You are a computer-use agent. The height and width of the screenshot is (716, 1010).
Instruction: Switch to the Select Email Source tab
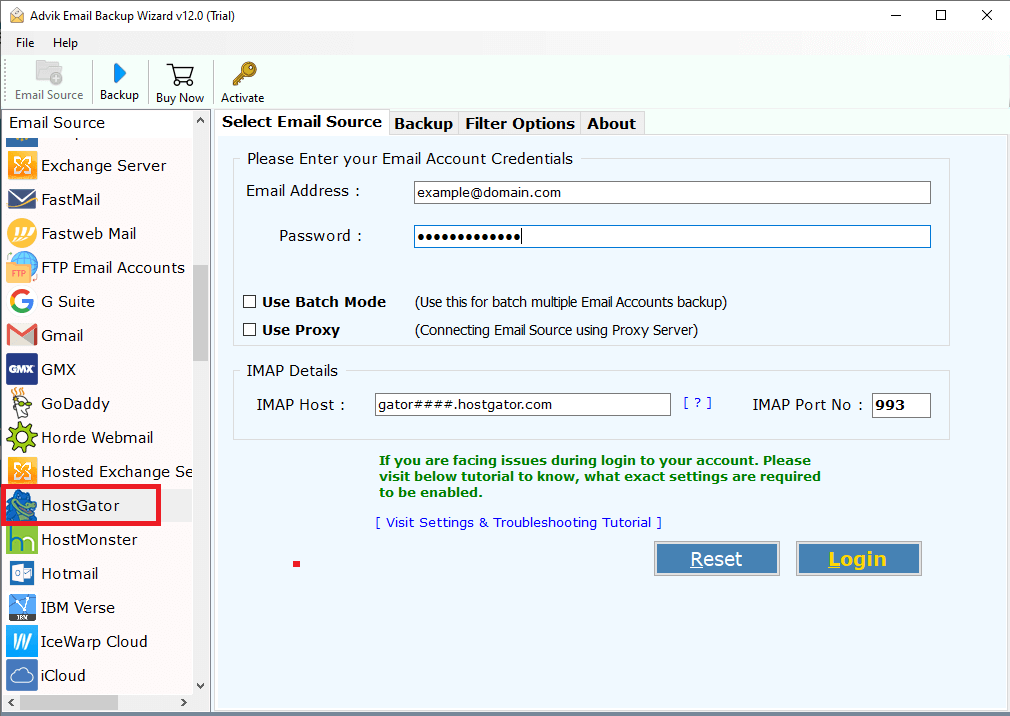[302, 122]
